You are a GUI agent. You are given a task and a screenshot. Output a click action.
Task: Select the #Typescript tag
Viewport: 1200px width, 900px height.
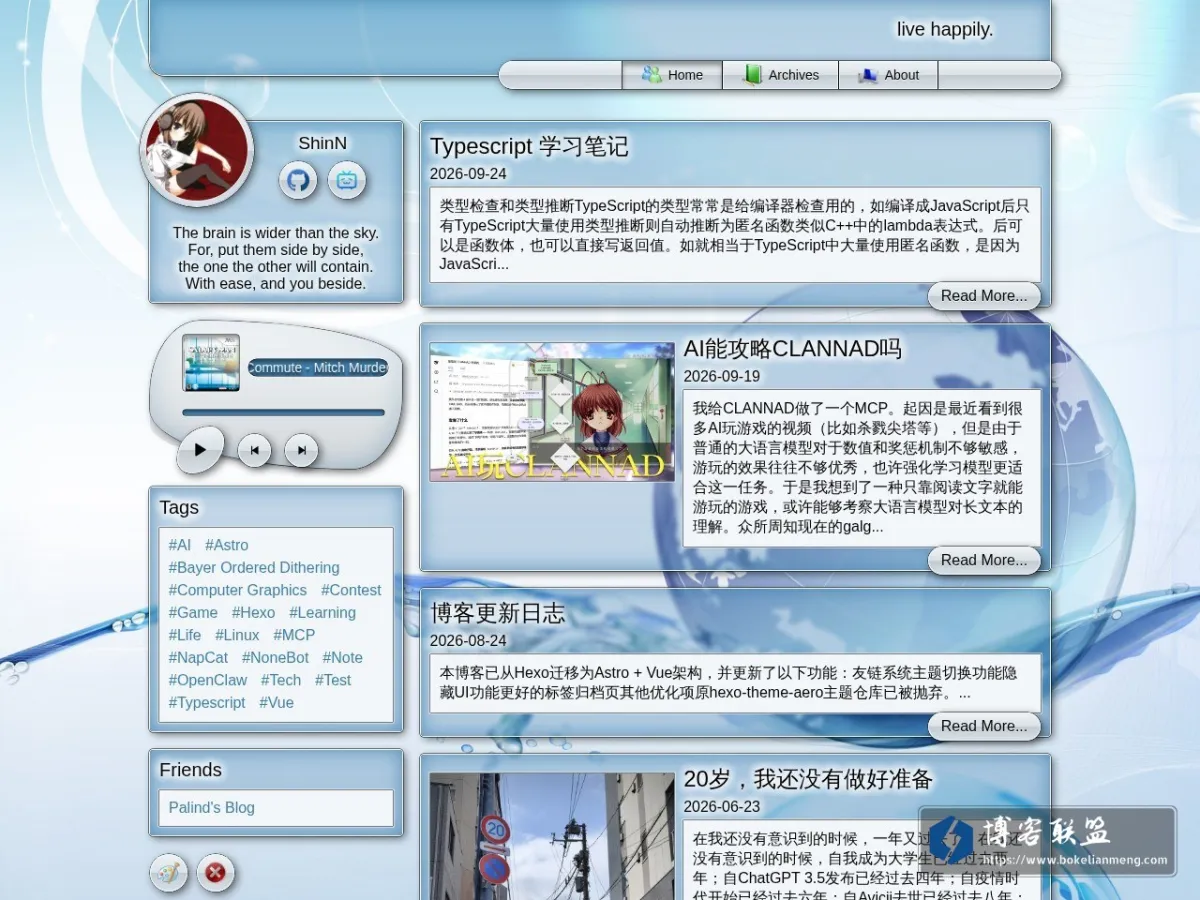click(207, 703)
